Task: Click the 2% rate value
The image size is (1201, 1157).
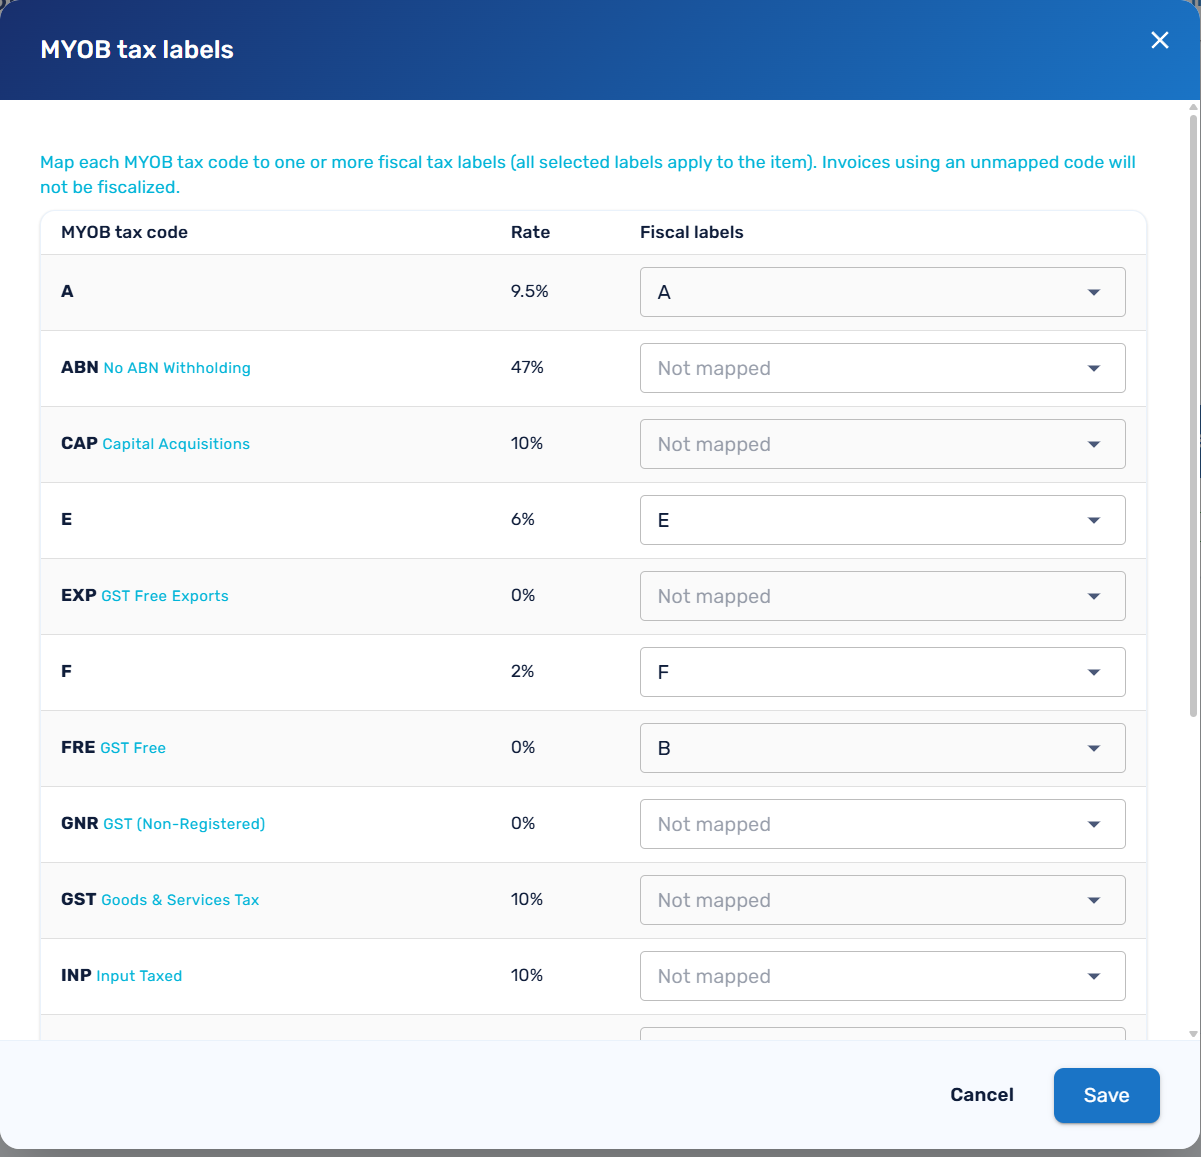Action: [523, 671]
